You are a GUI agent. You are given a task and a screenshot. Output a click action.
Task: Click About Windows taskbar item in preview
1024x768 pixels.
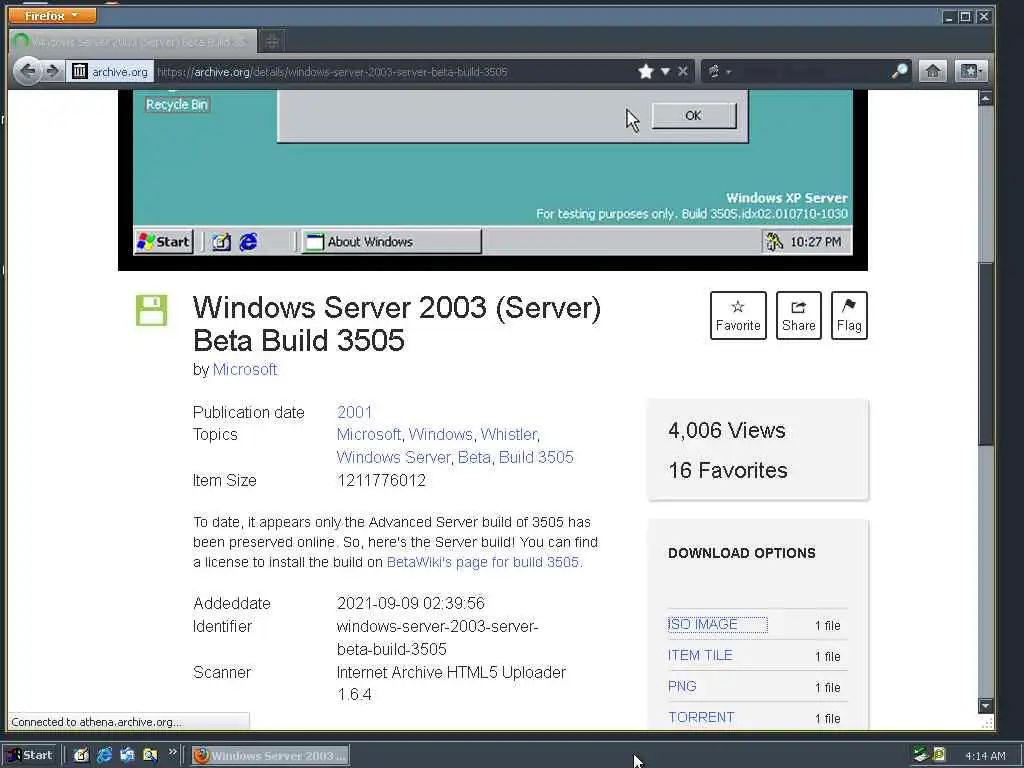point(391,242)
